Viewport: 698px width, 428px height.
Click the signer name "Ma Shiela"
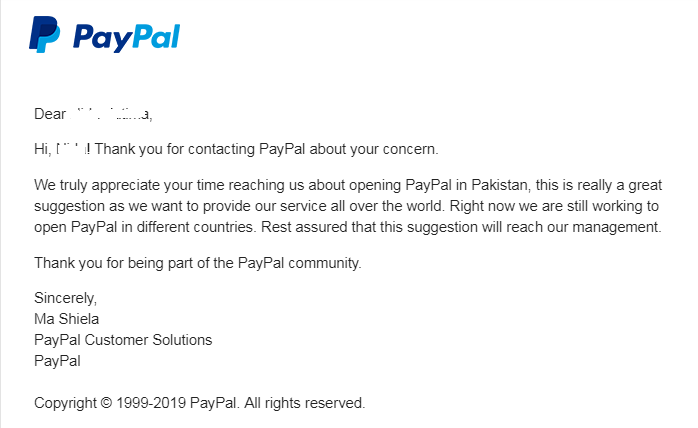click(67, 319)
